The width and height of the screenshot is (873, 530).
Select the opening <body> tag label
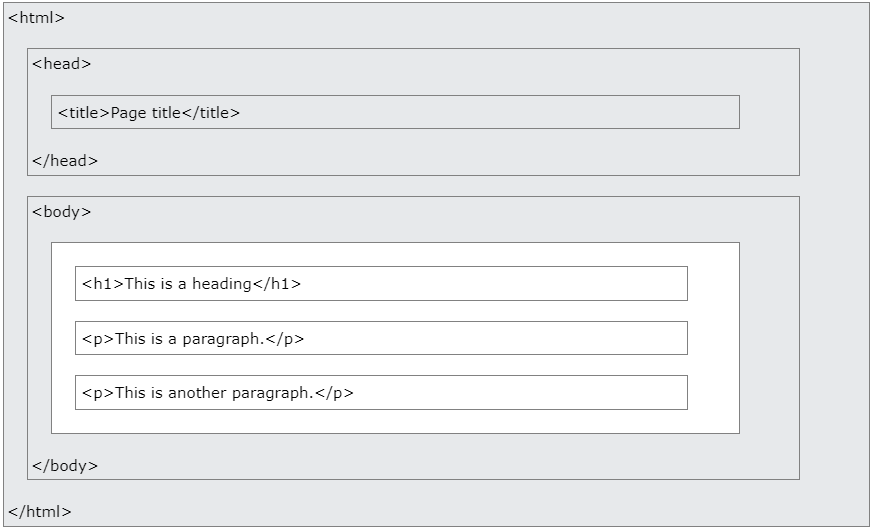tap(61, 212)
